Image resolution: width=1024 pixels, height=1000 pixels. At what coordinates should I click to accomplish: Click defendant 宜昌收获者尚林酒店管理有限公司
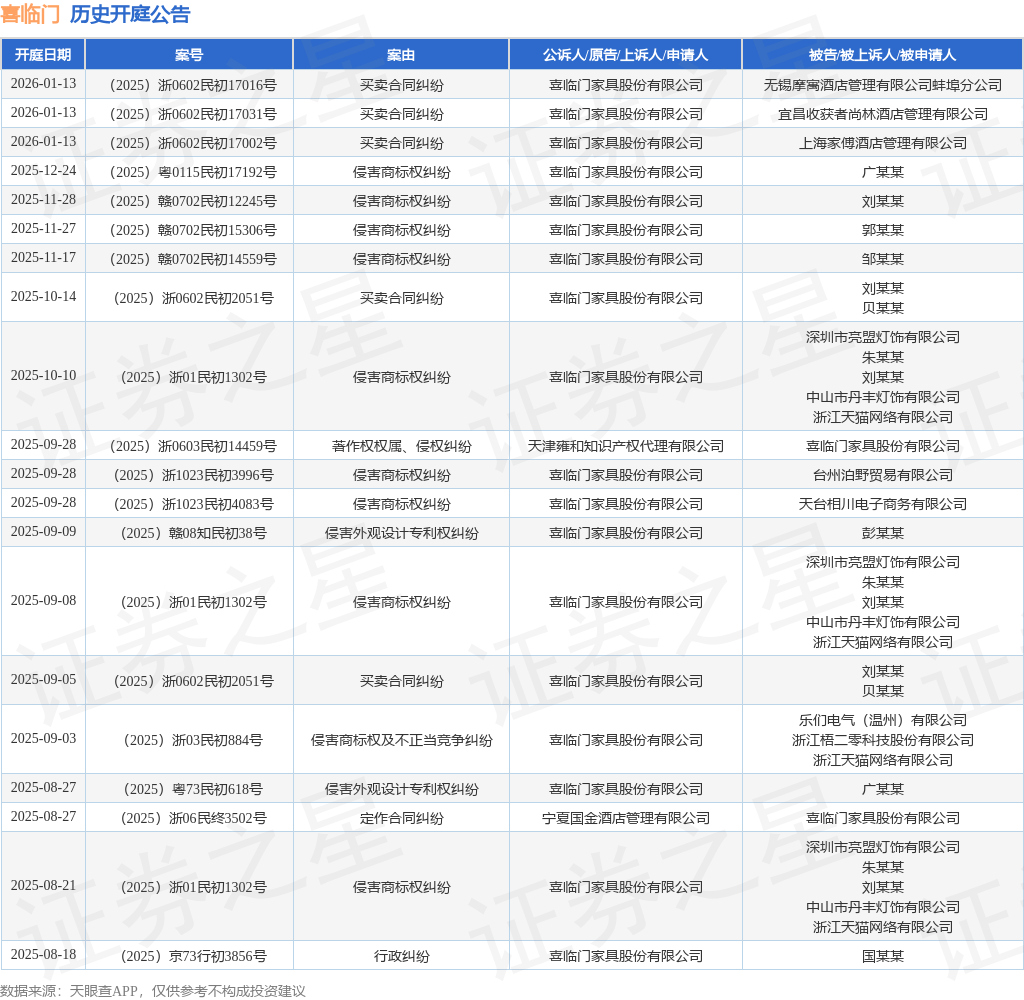[x=882, y=114]
